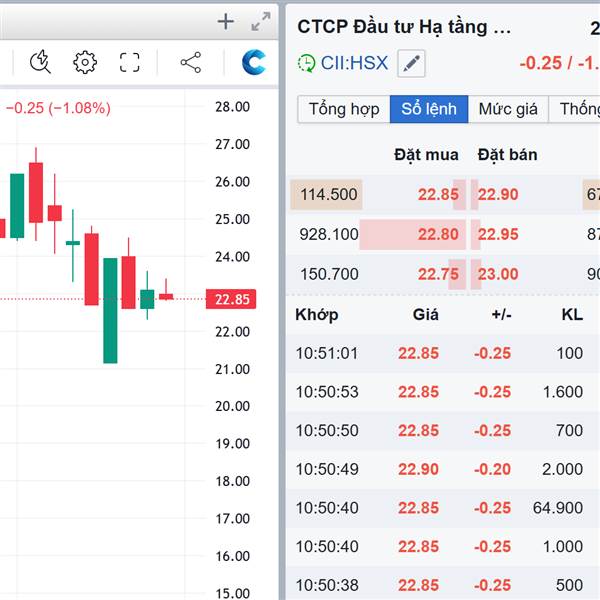Click best ask price 22.90

click(x=498, y=194)
